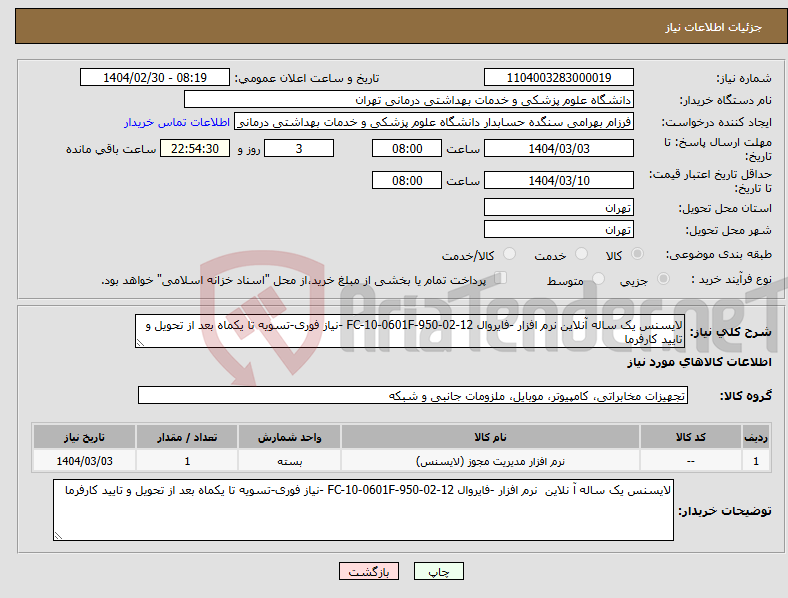
Task: Click the توضیحات خریدار textarea
Action: pyautogui.click(x=363, y=510)
